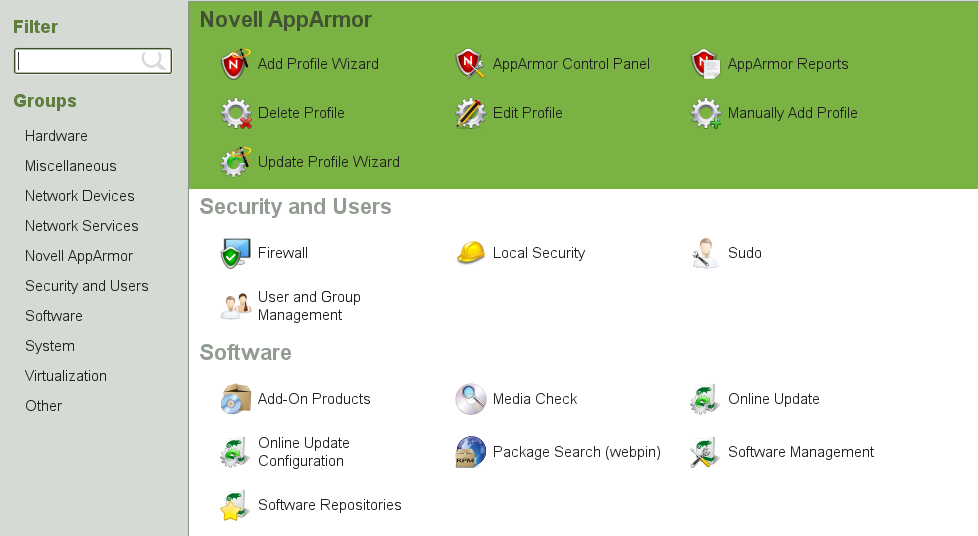Pick the System group
Screen dimensions: 978x536
[50, 346]
